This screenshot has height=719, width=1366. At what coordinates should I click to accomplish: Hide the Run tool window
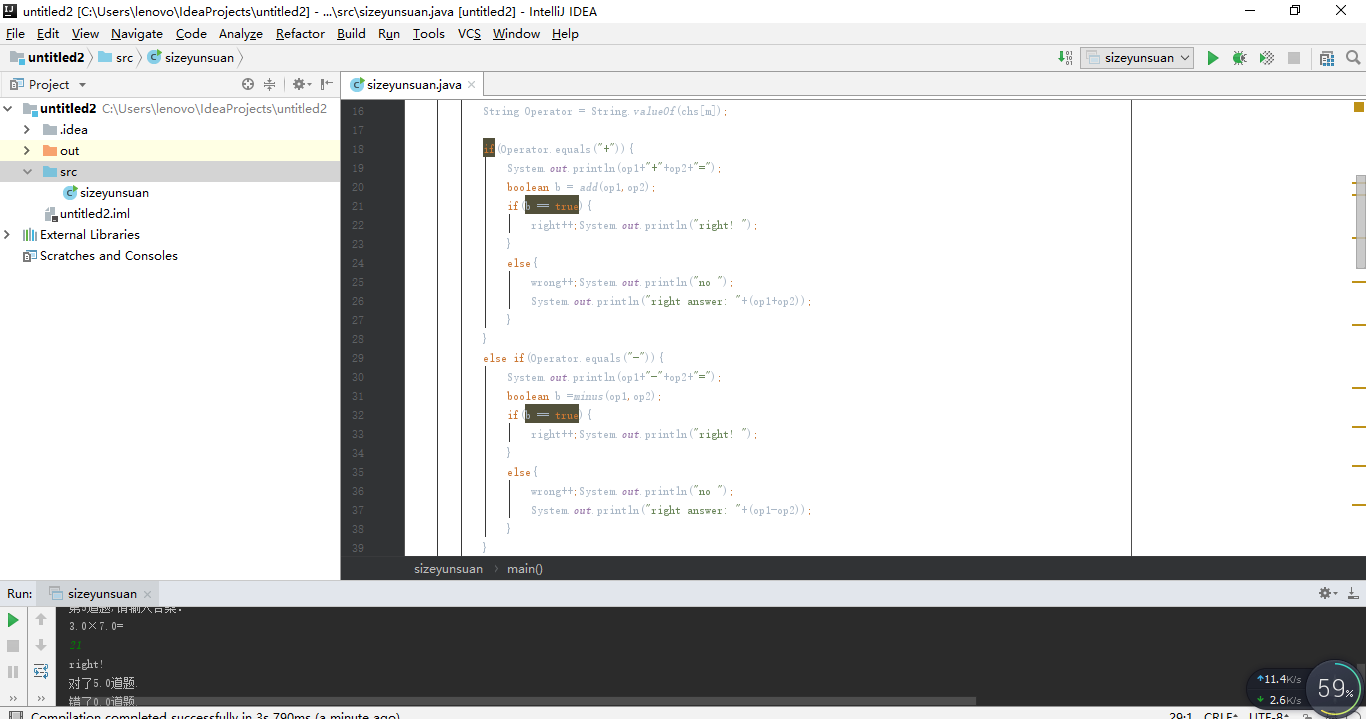click(1353, 593)
